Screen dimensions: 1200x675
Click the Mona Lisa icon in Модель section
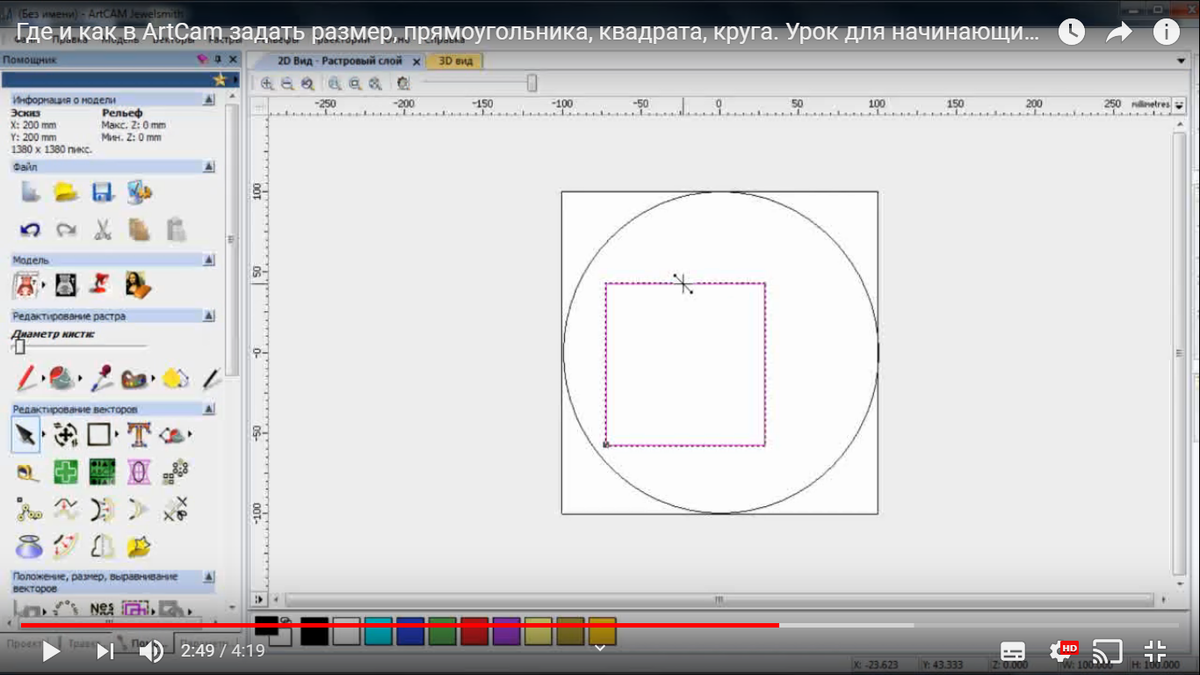(138, 285)
